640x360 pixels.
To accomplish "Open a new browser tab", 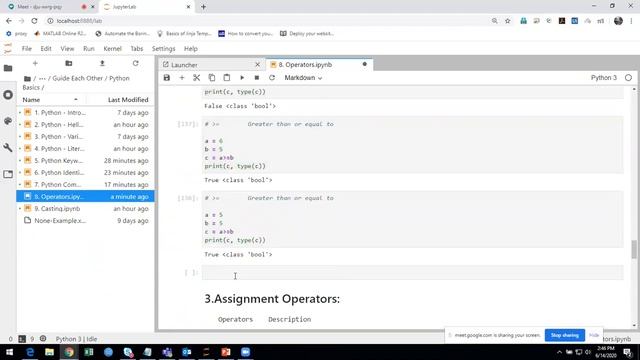I will pyautogui.click(x=203, y=7).
